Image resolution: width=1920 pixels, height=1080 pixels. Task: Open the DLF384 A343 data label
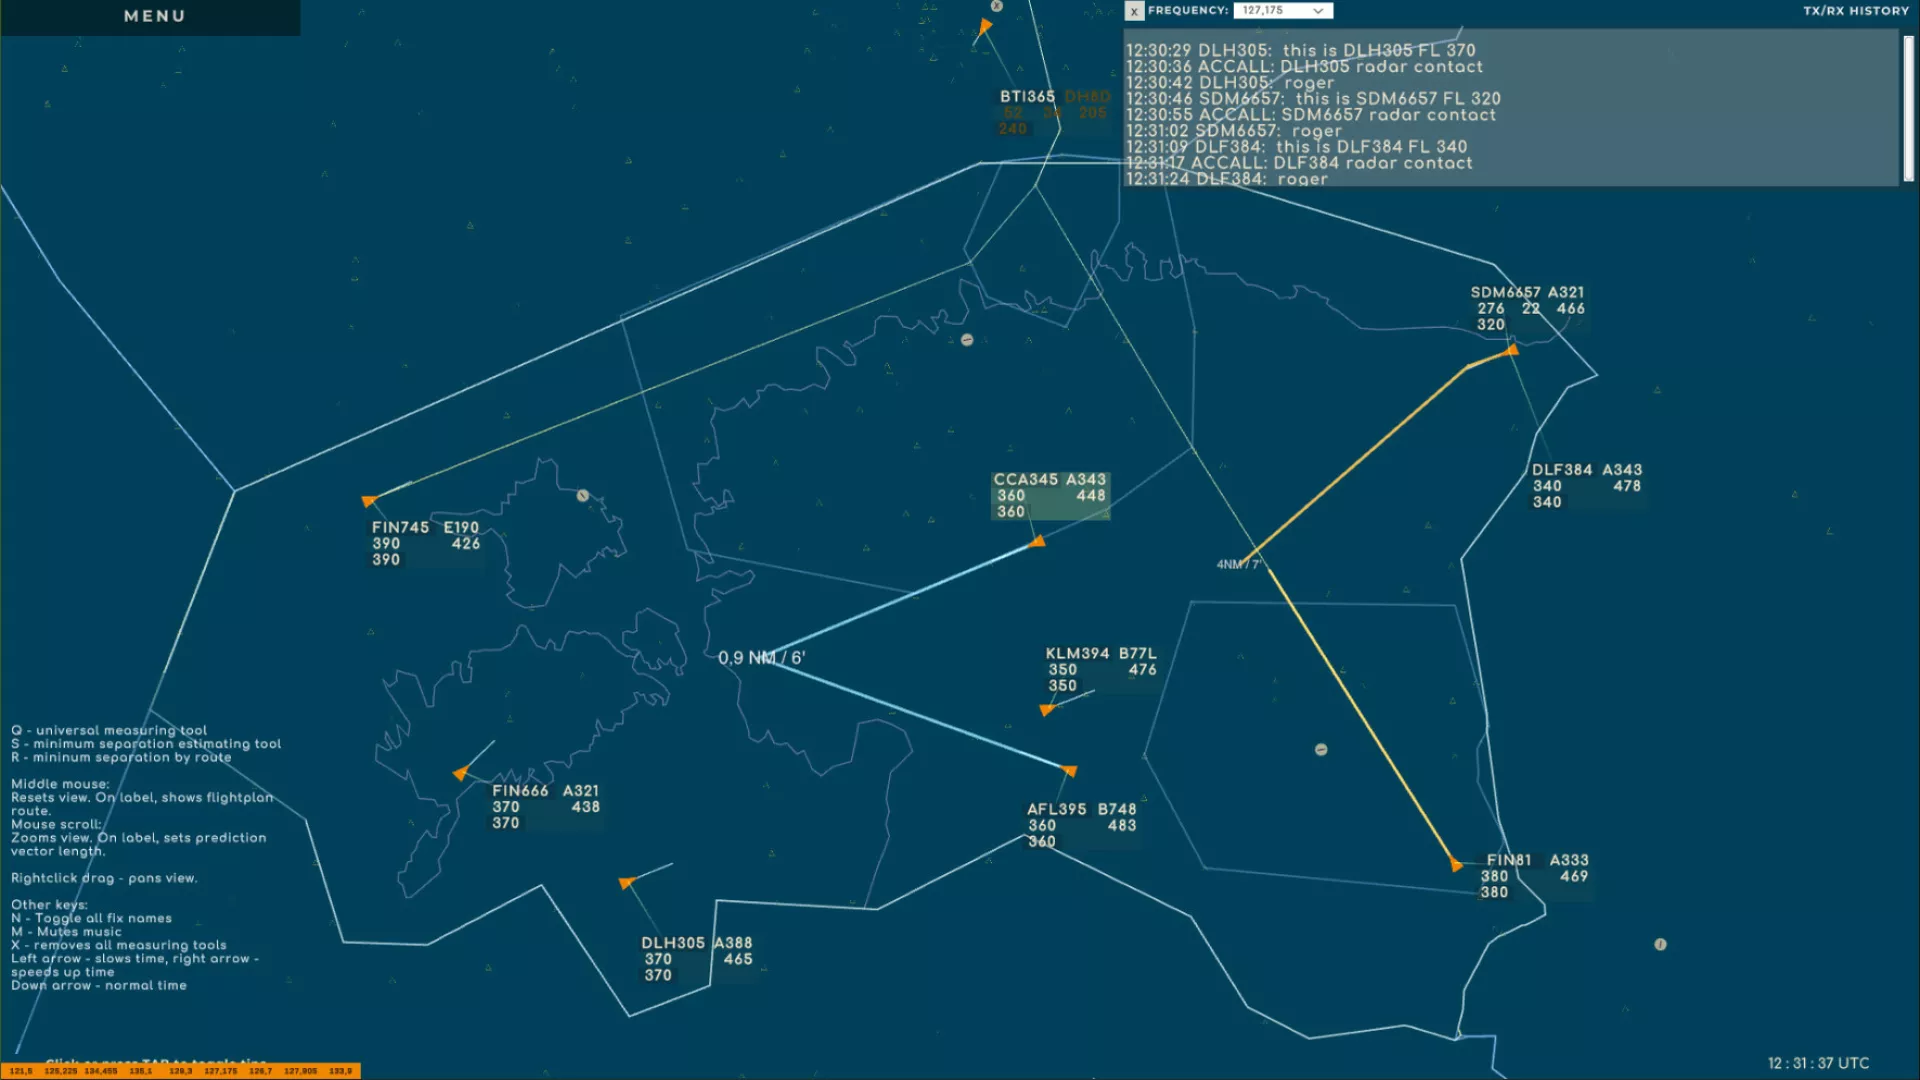pos(1586,485)
